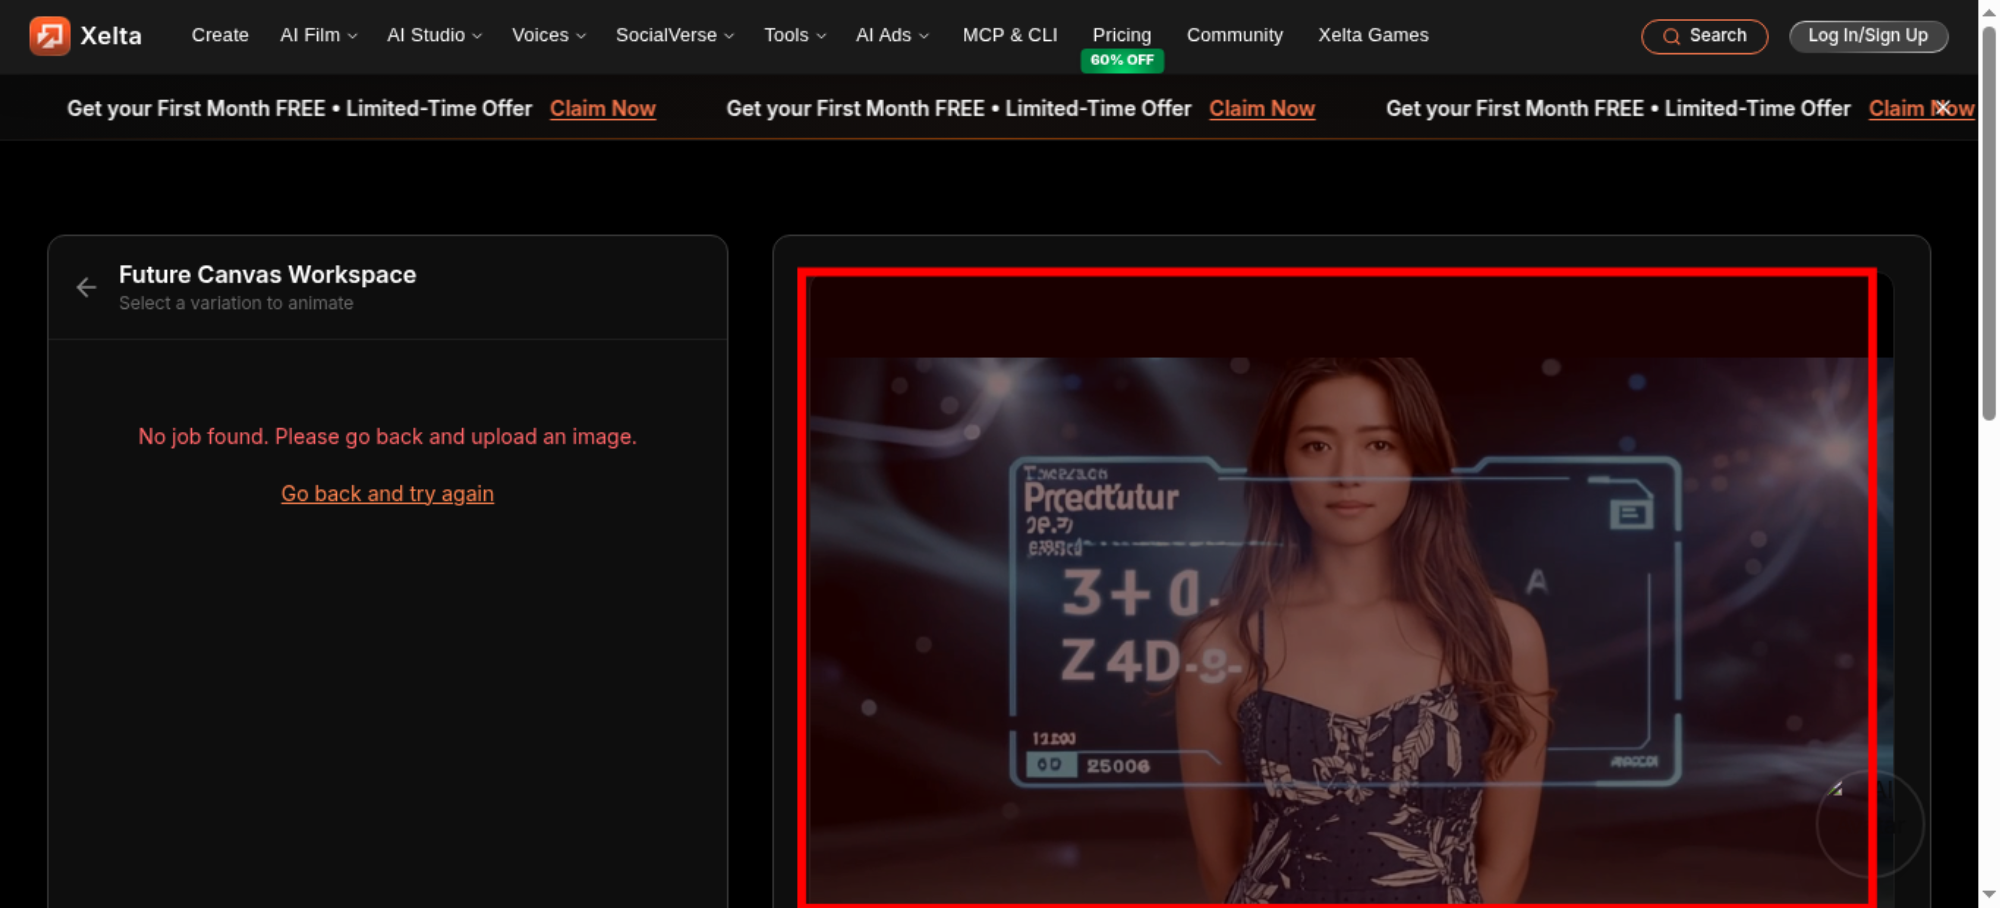
Task: Click the "No job found" error message
Action: point(387,437)
